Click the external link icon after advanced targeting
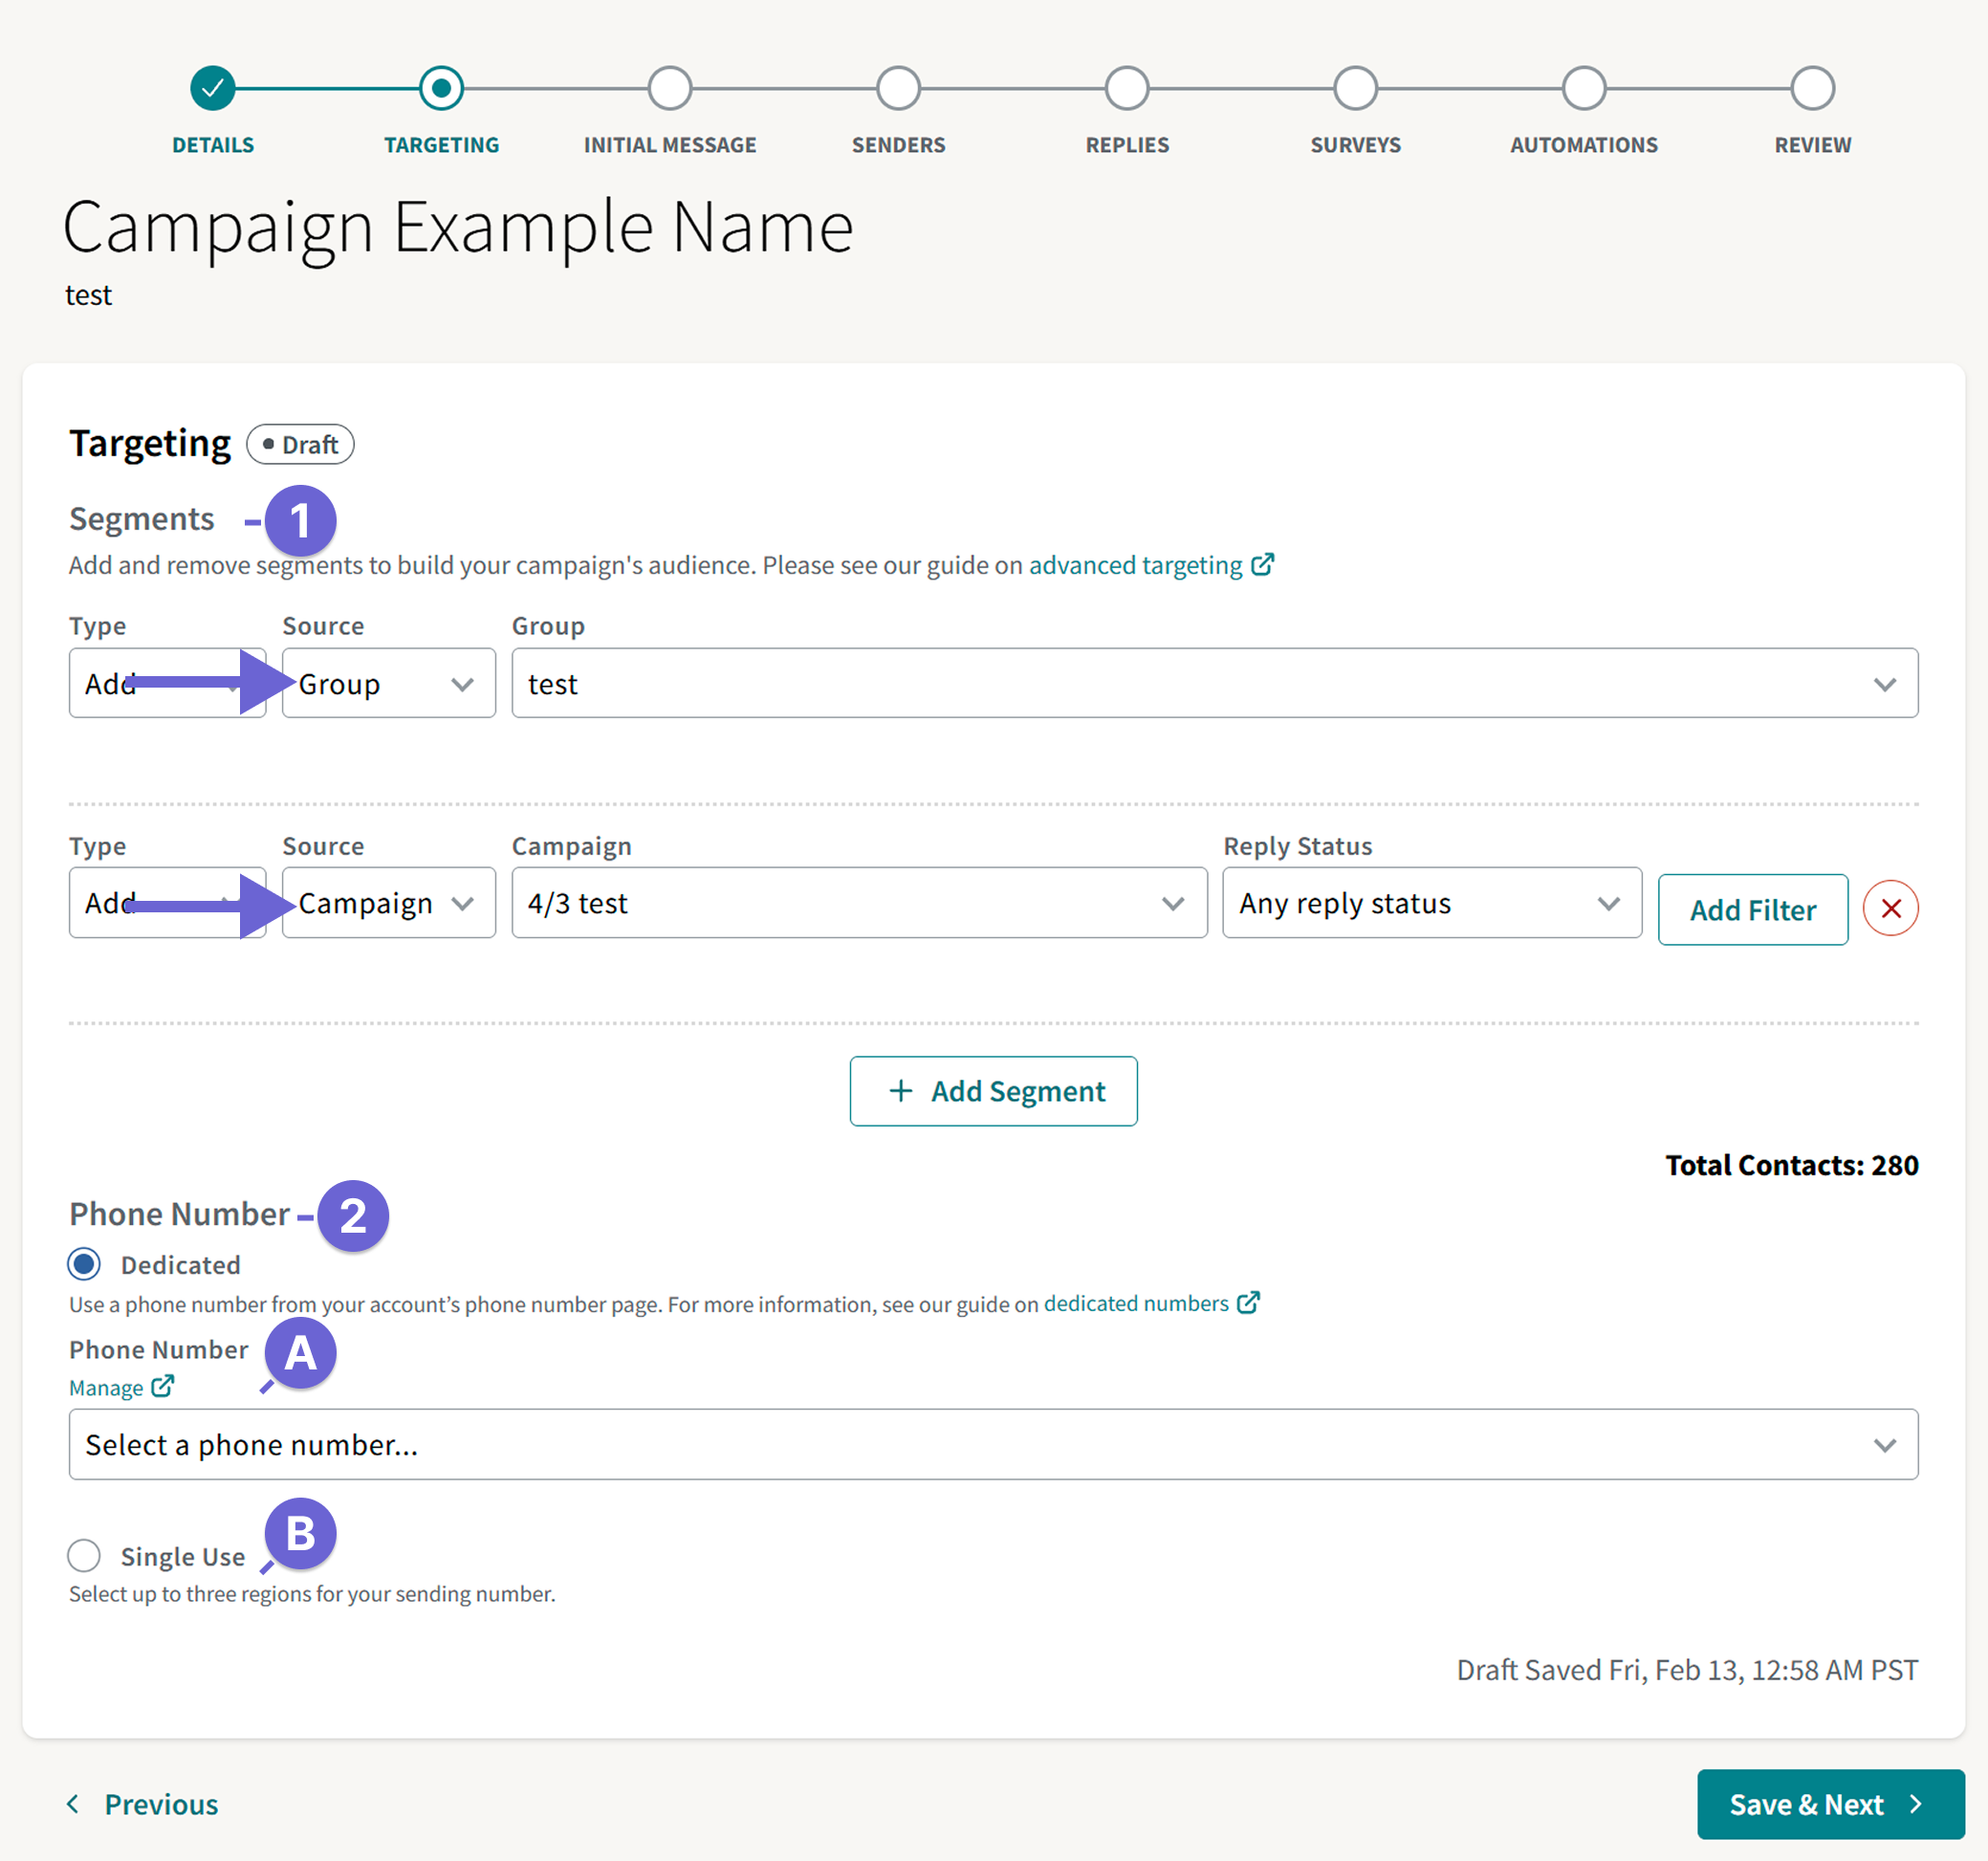This screenshot has width=1988, height=1861. coord(1264,564)
